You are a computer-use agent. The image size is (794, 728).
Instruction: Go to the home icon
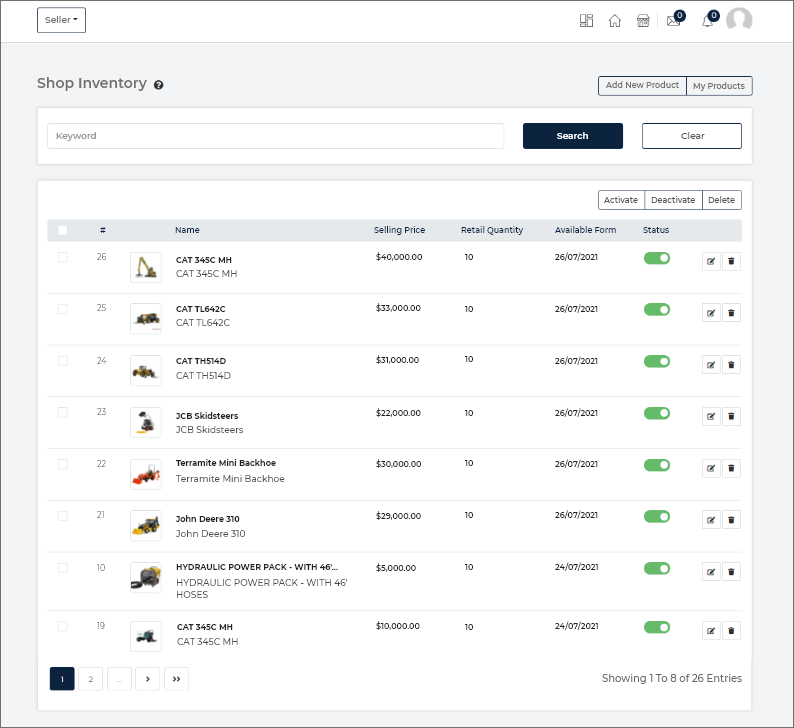click(615, 21)
